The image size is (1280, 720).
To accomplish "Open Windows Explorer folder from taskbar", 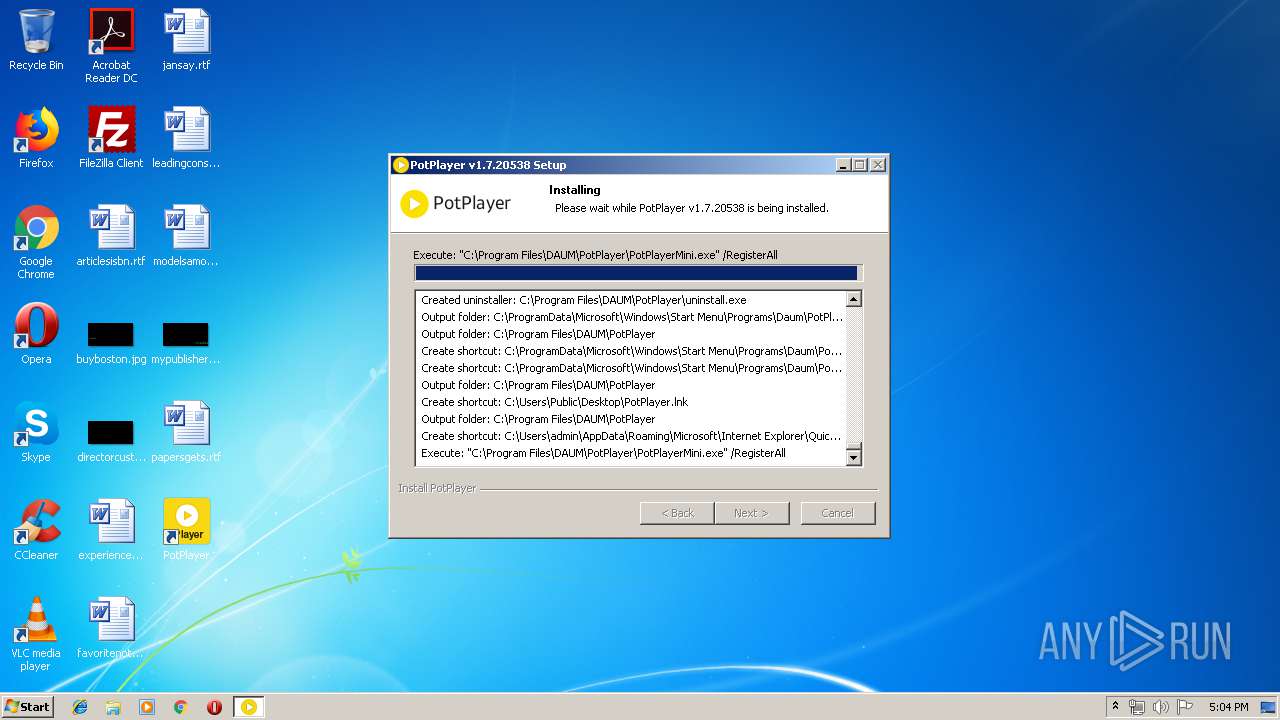I will point(113,707).
